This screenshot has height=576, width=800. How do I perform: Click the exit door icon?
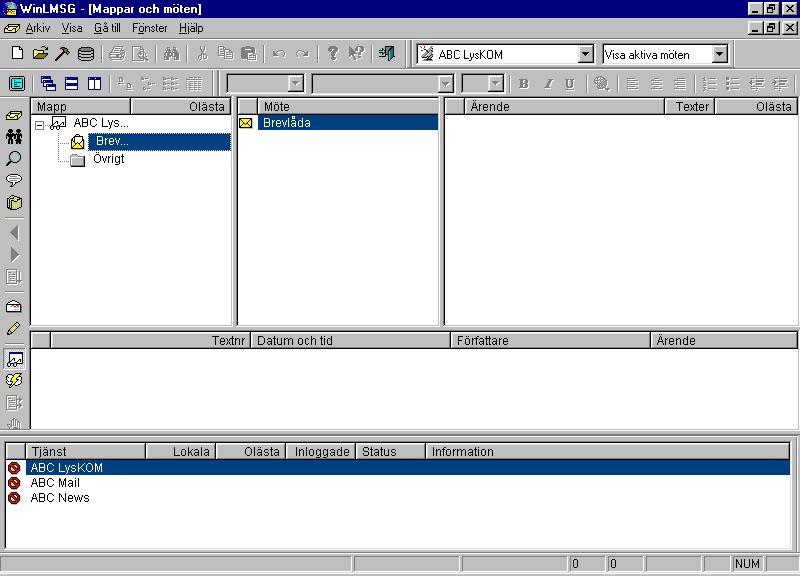point(387,54)
